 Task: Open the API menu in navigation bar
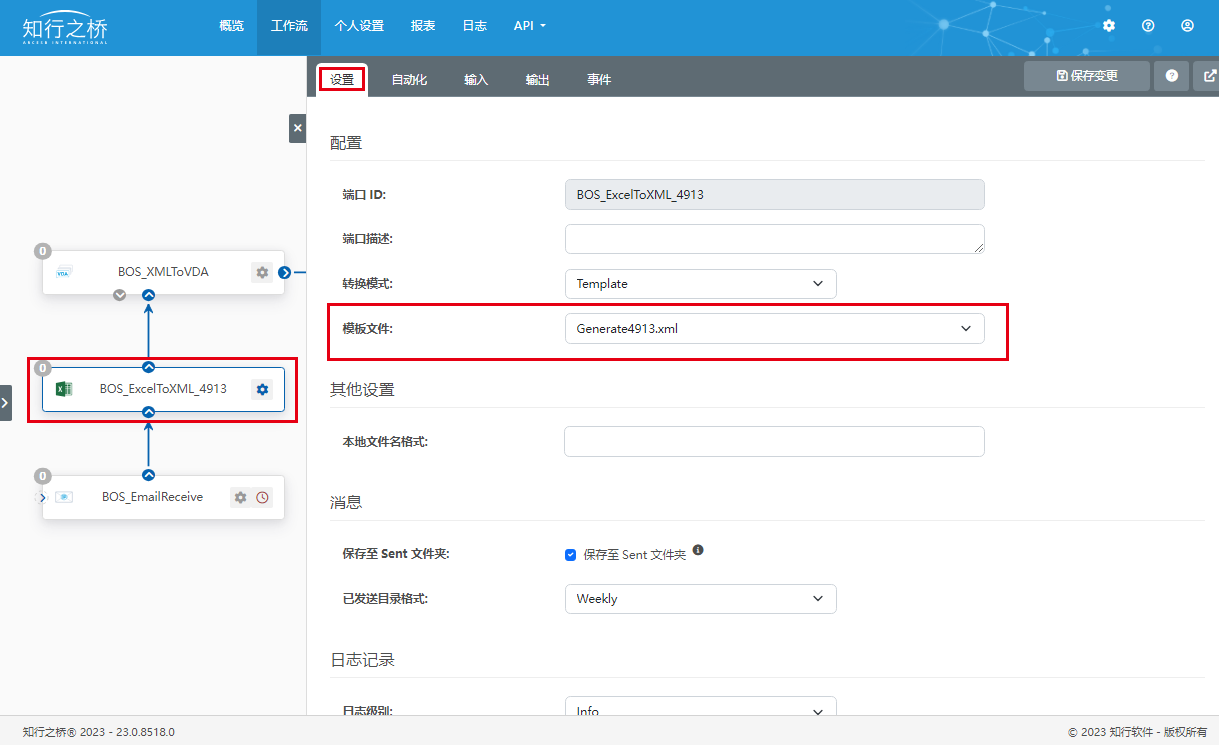pos(529,26)
